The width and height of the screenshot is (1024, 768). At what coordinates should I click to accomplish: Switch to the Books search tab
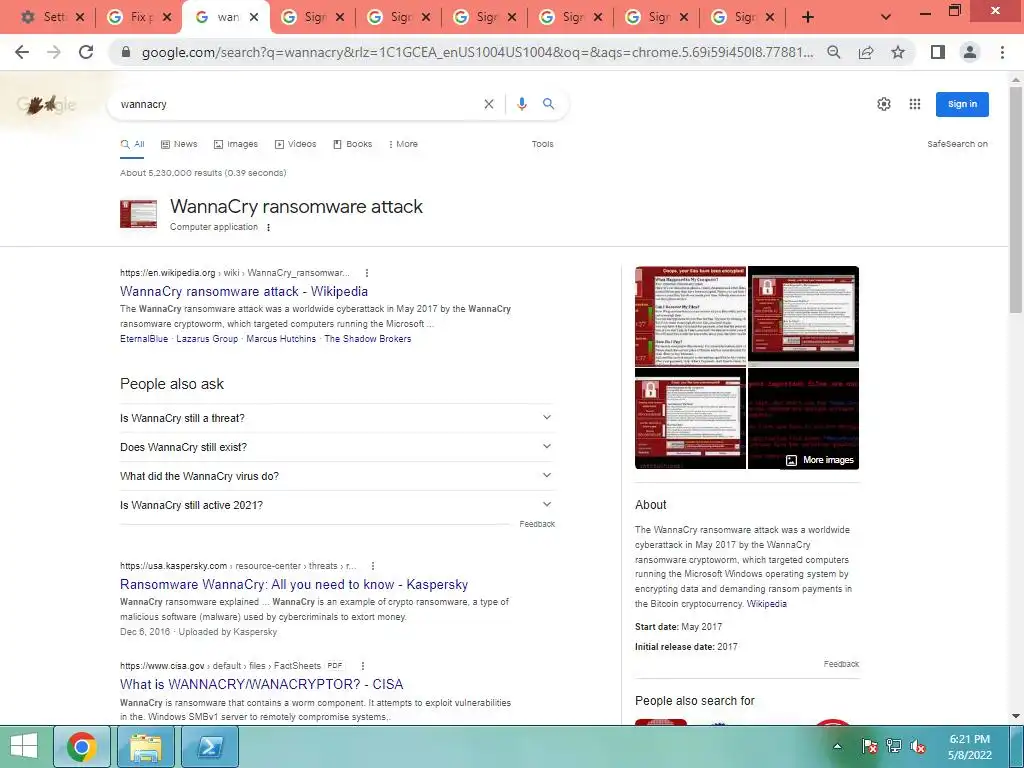coord(353,144)
